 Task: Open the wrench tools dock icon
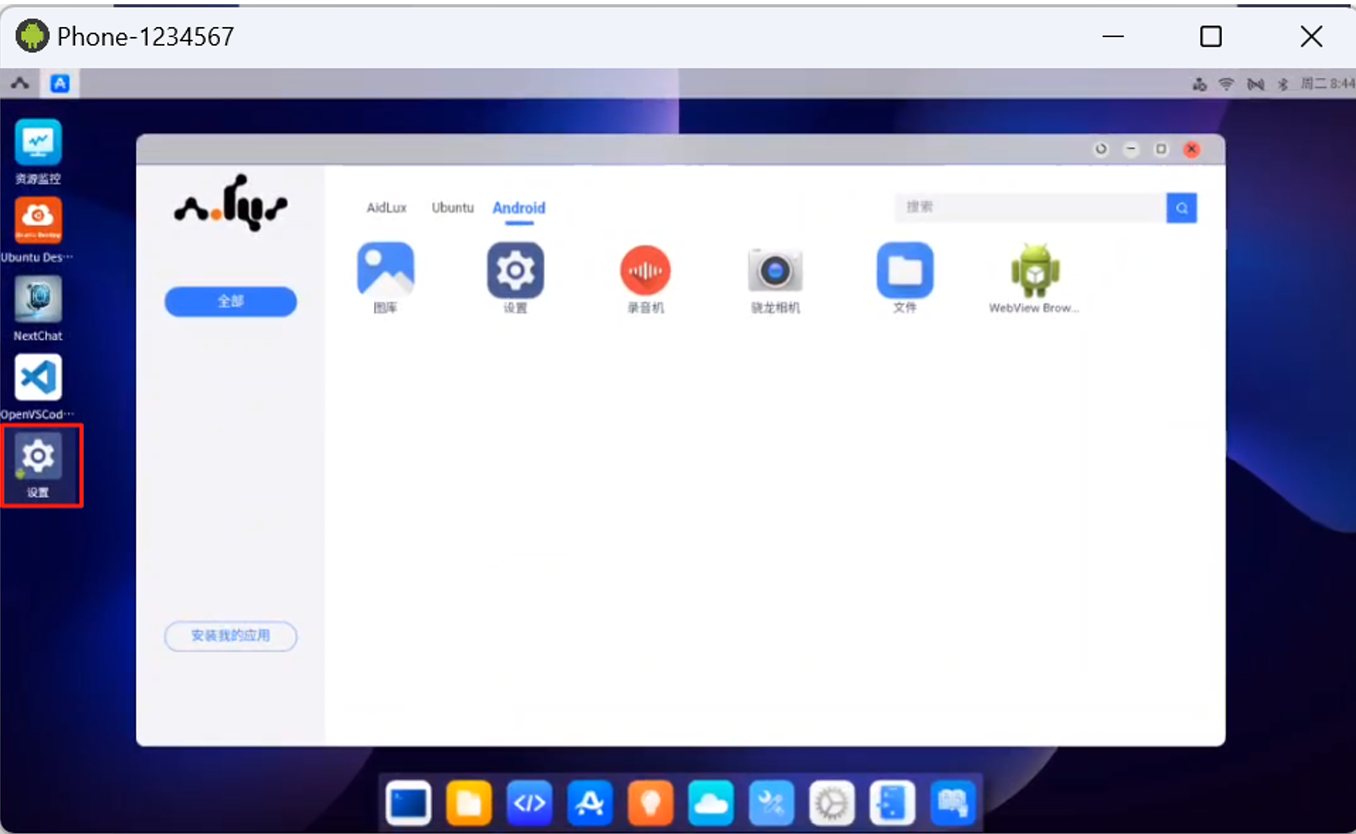[771, 803]
